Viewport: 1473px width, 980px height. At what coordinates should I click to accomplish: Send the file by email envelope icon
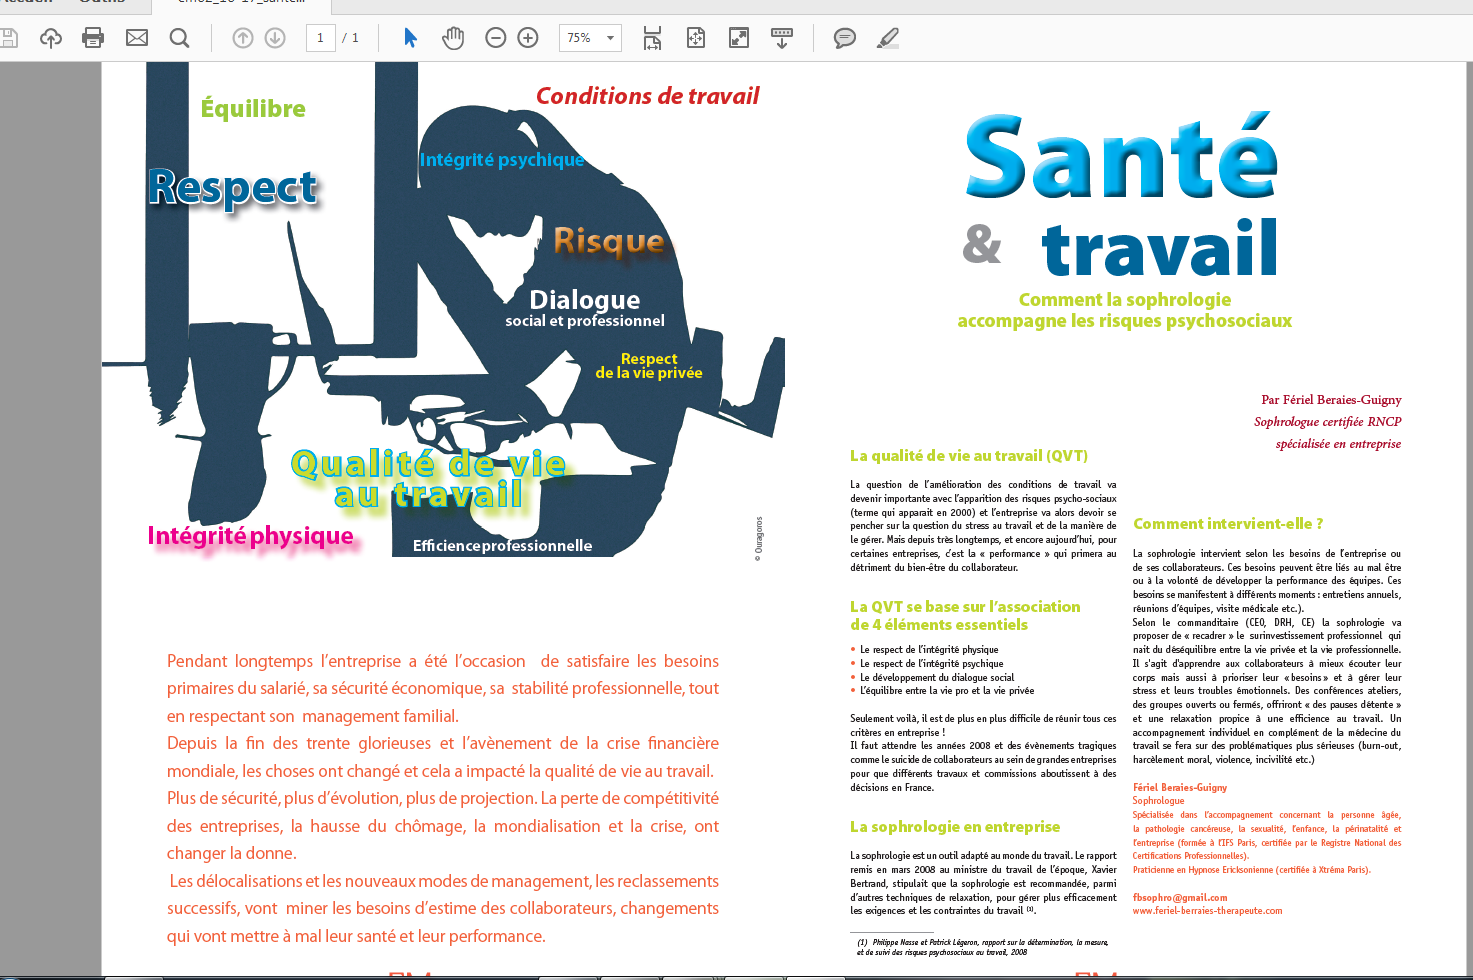pos(137,38)
